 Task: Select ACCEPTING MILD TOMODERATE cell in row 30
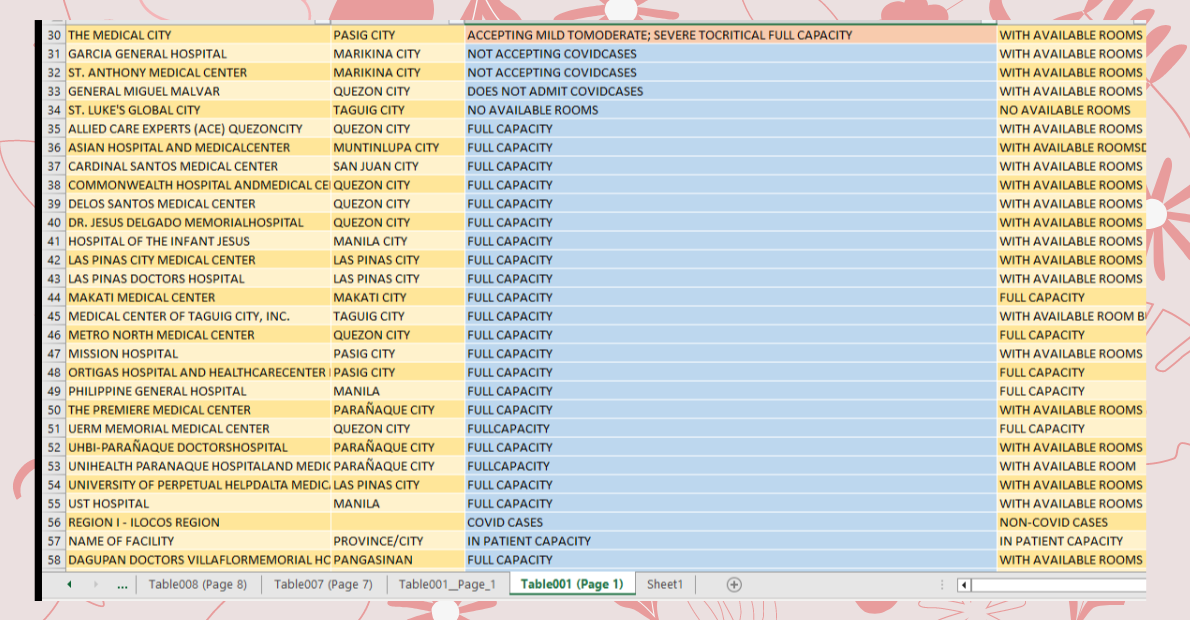coord(730,35)
